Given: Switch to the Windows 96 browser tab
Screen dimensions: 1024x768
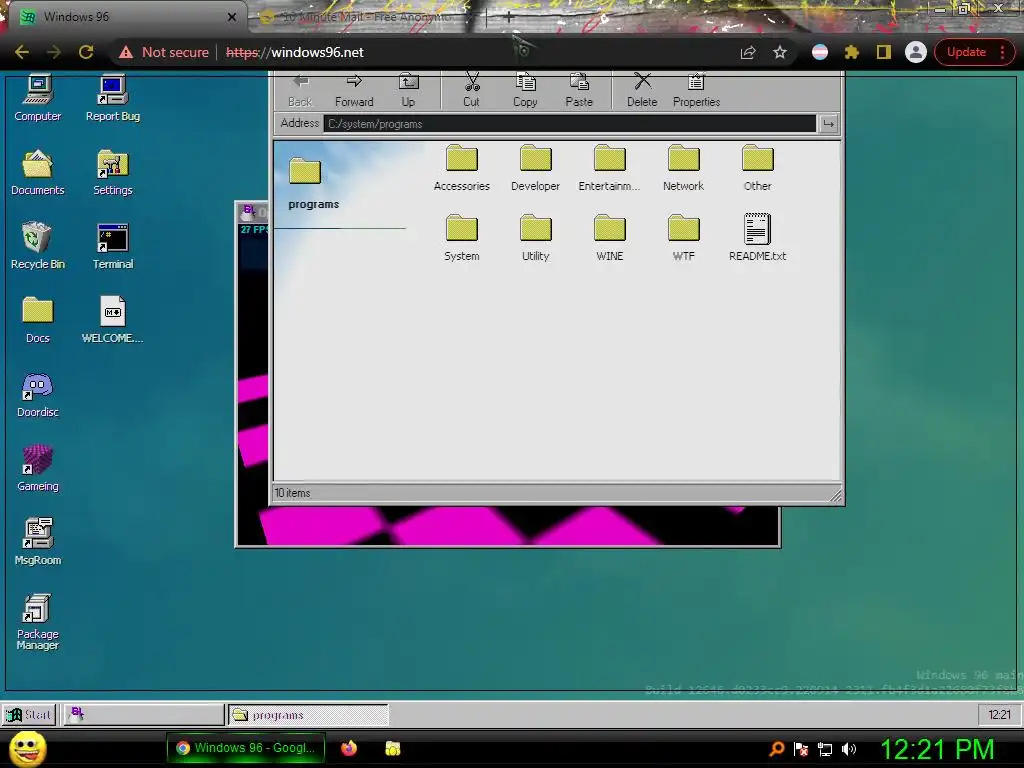Looking at the screenshot, I should tap(124, 17).
